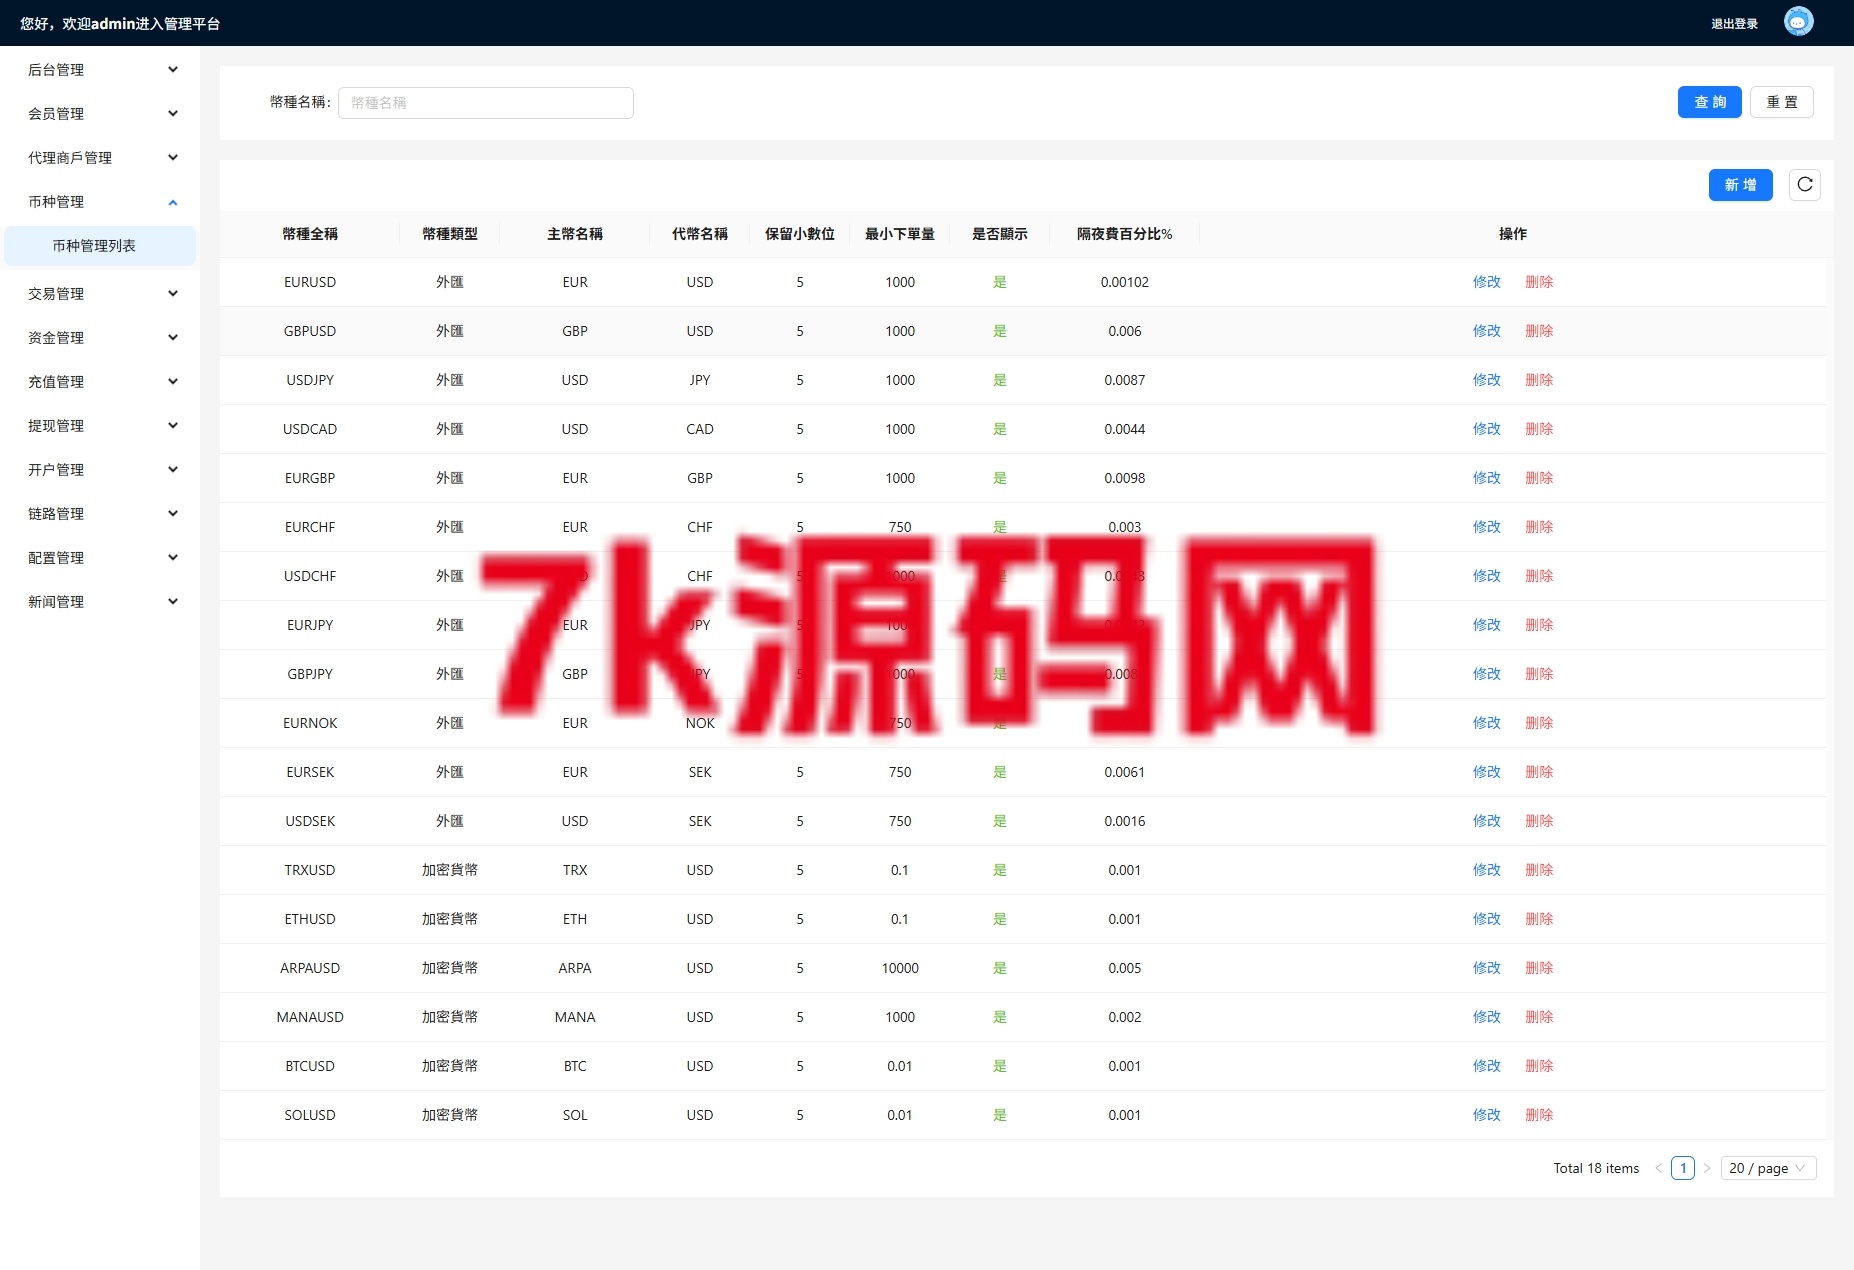This screenshot has width=1854, height=1270.
Task: Expand 交易管理 menu
Action: click(100, 294)
